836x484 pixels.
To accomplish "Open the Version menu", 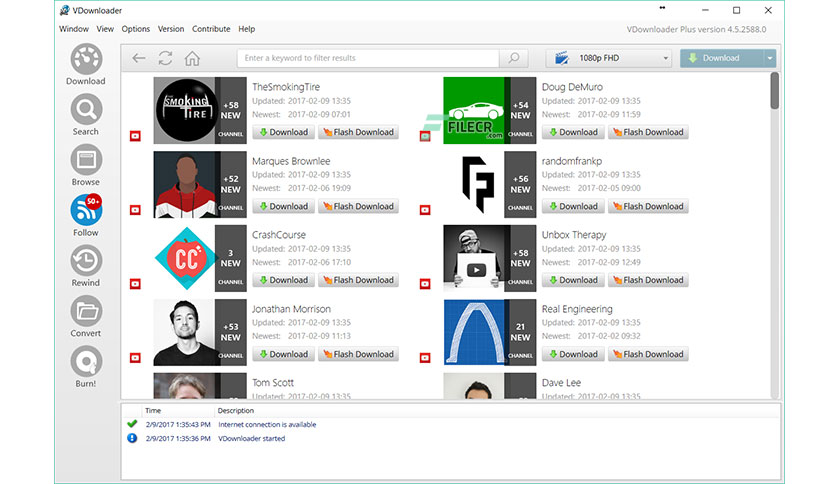I will 171,29.
